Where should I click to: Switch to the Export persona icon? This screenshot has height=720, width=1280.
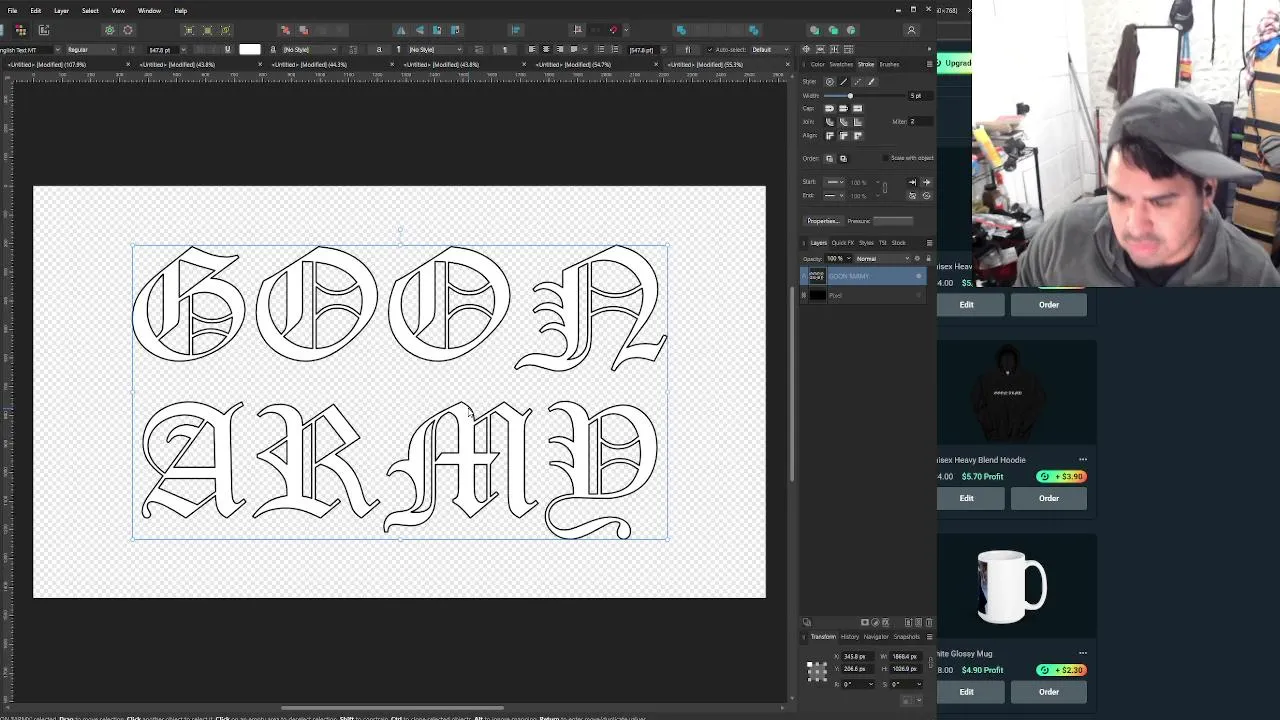(x=44, y=30)
